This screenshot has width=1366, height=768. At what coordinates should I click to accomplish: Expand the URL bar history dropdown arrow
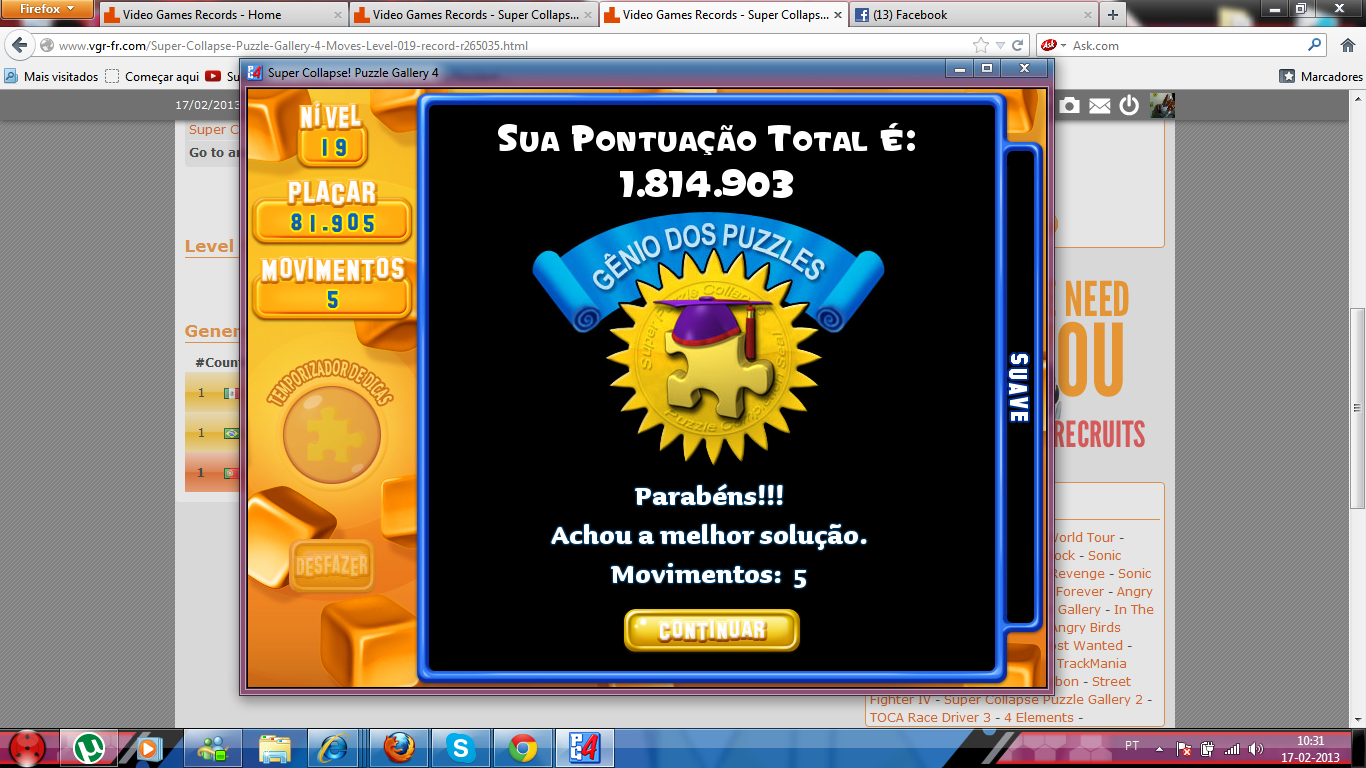point(1000,45)
